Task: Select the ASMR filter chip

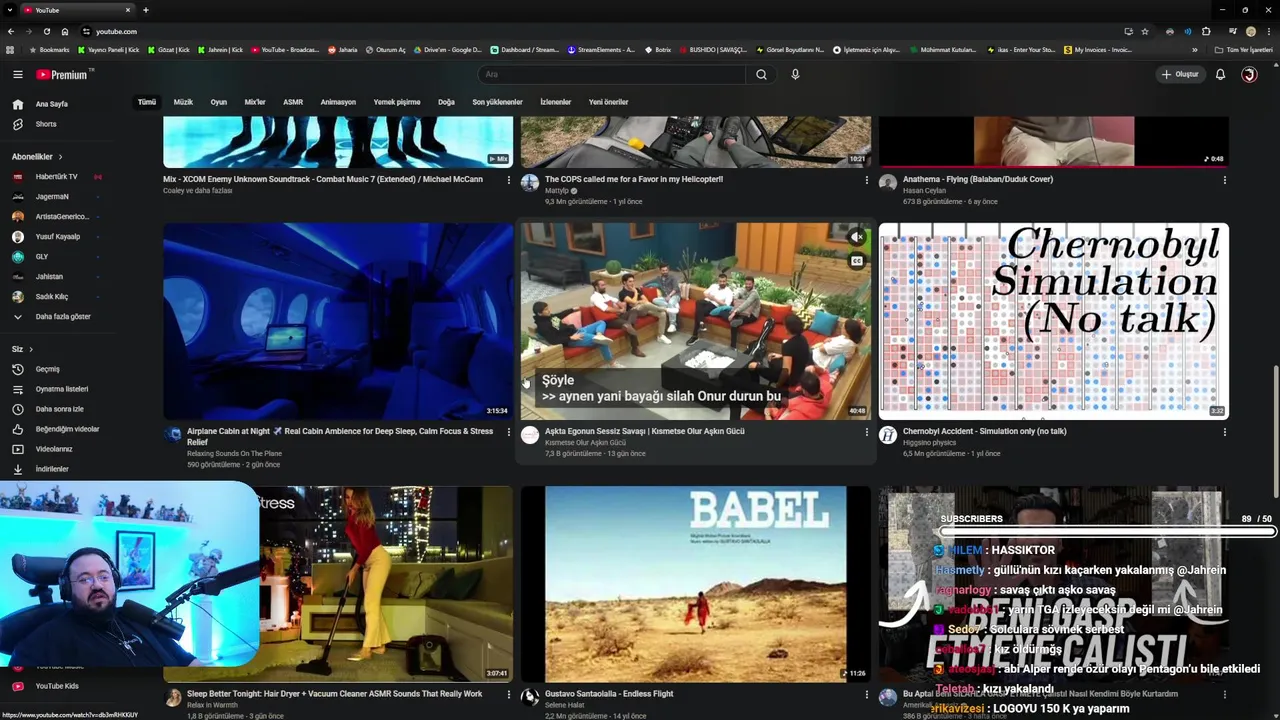Action: 293,102
